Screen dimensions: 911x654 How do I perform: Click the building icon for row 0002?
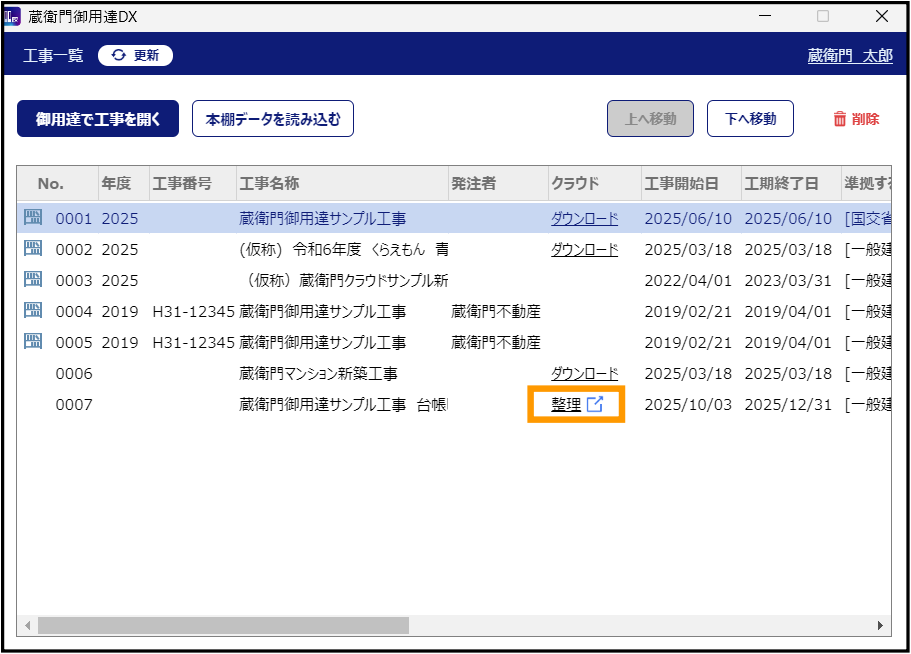click(x=33, y=249)
